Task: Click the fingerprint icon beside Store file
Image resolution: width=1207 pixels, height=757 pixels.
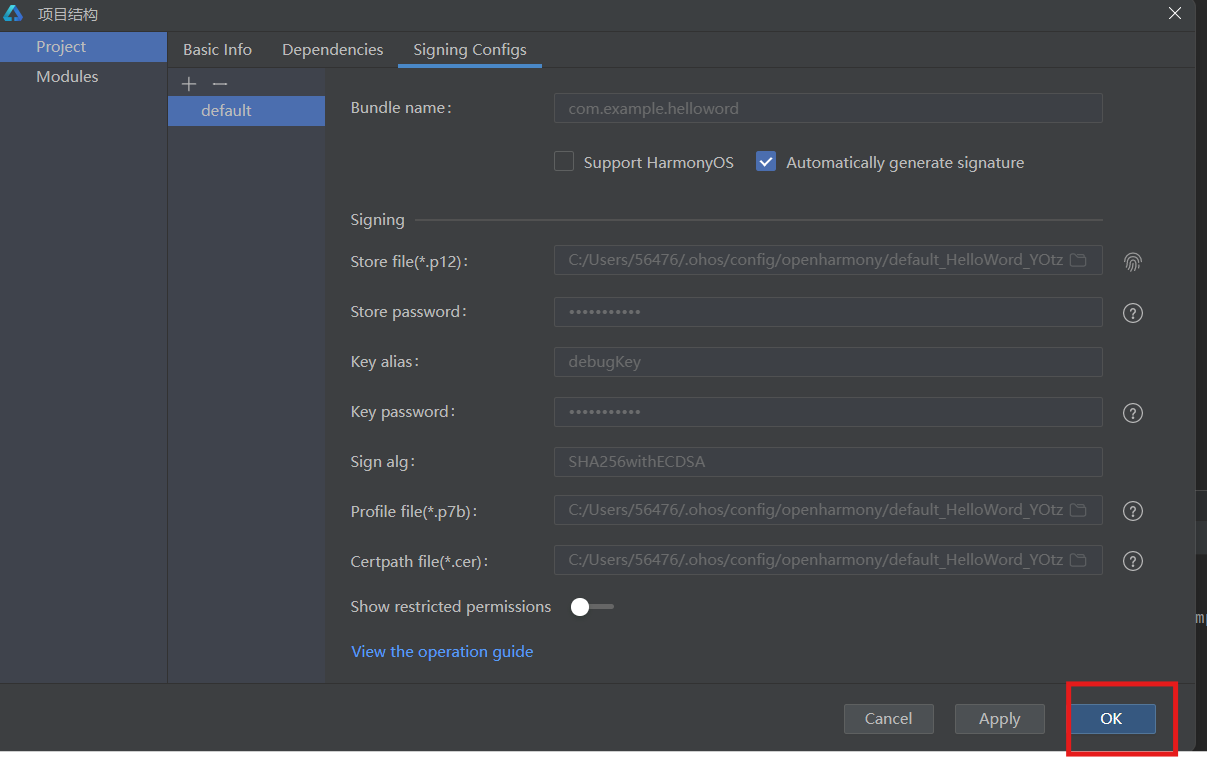Action: (x=1132, y=262)
